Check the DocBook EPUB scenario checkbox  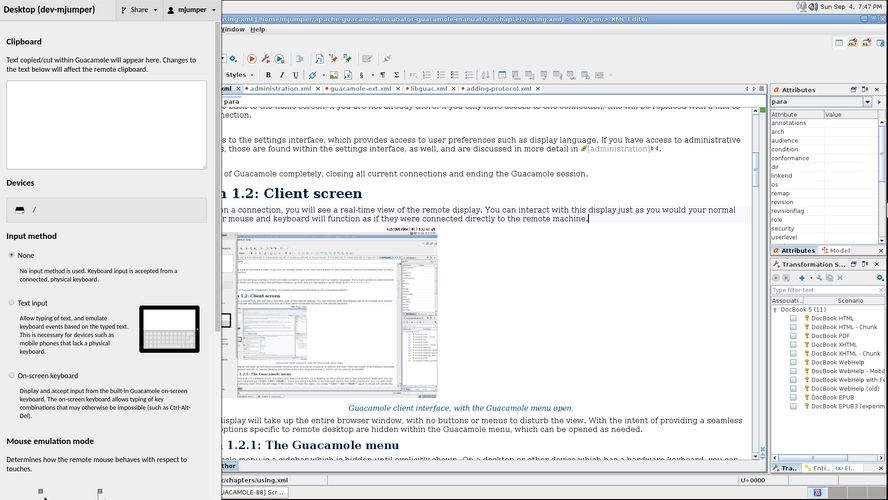coord(793,398)
